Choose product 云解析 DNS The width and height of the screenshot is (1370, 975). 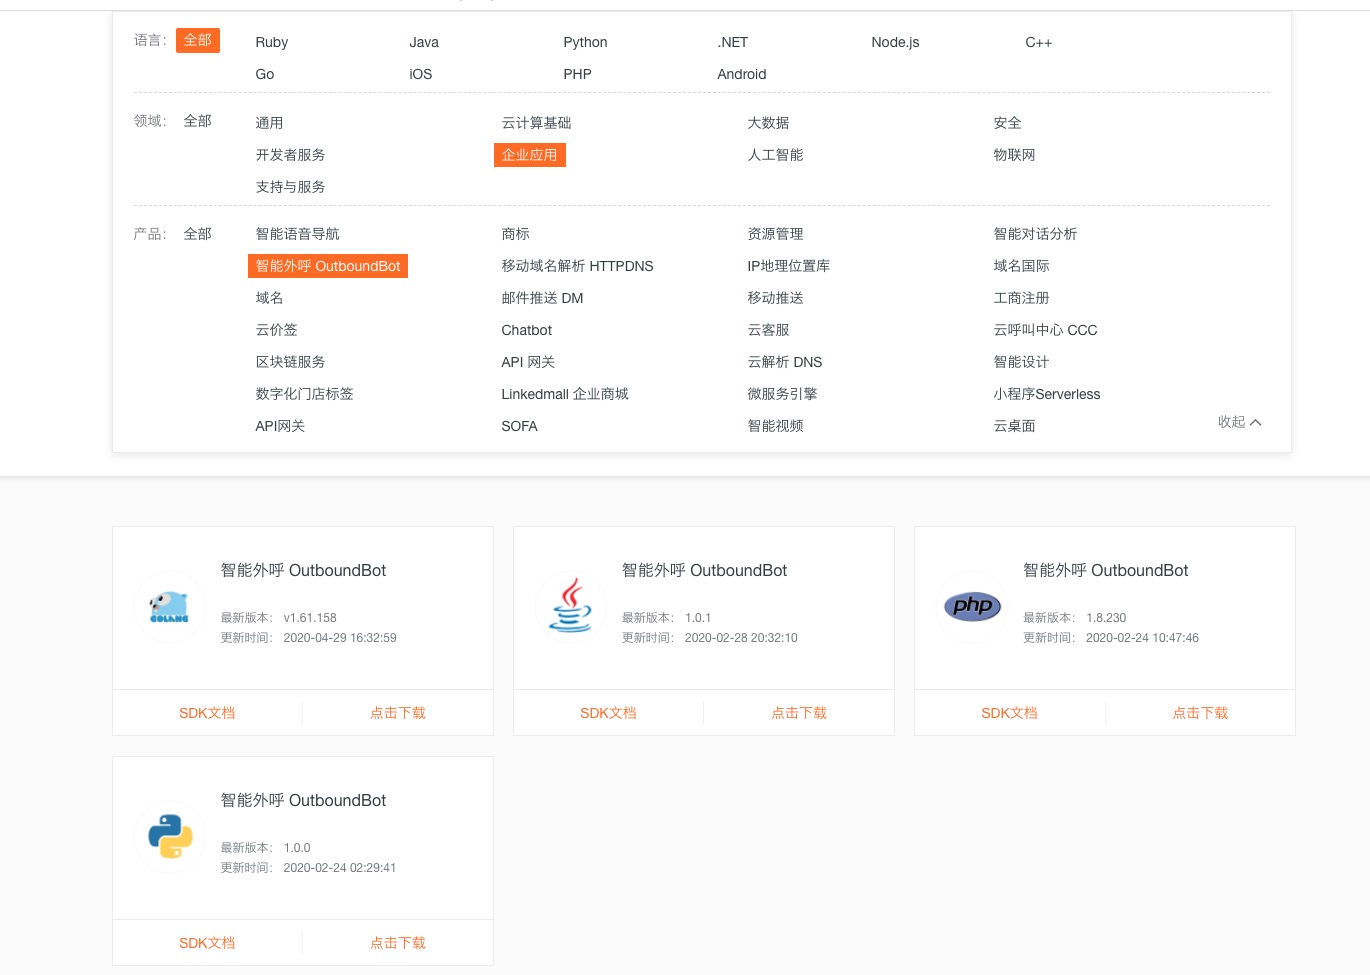tap(784, 362)
